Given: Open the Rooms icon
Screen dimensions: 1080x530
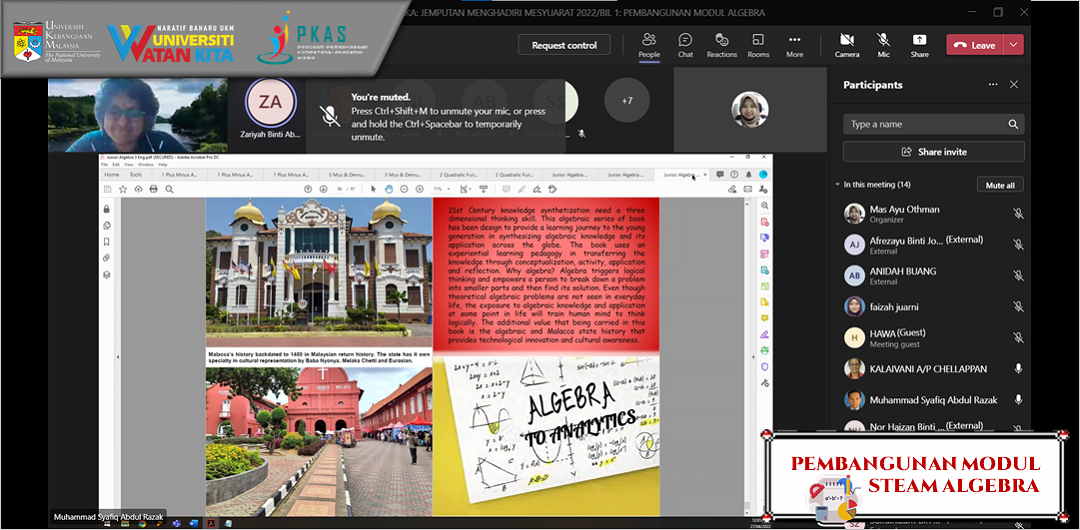Looking at the screenshot, I should point(758,44).
